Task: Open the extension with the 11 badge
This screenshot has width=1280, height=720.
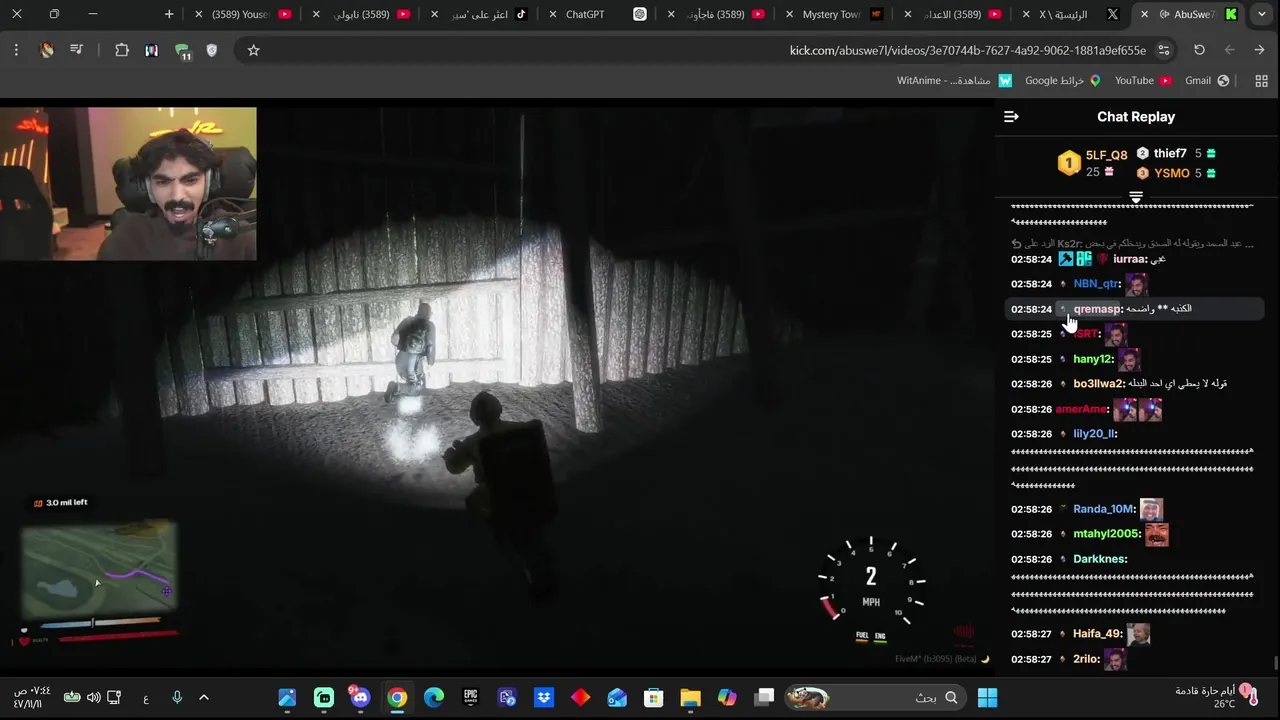Action: tap(182, 51)
